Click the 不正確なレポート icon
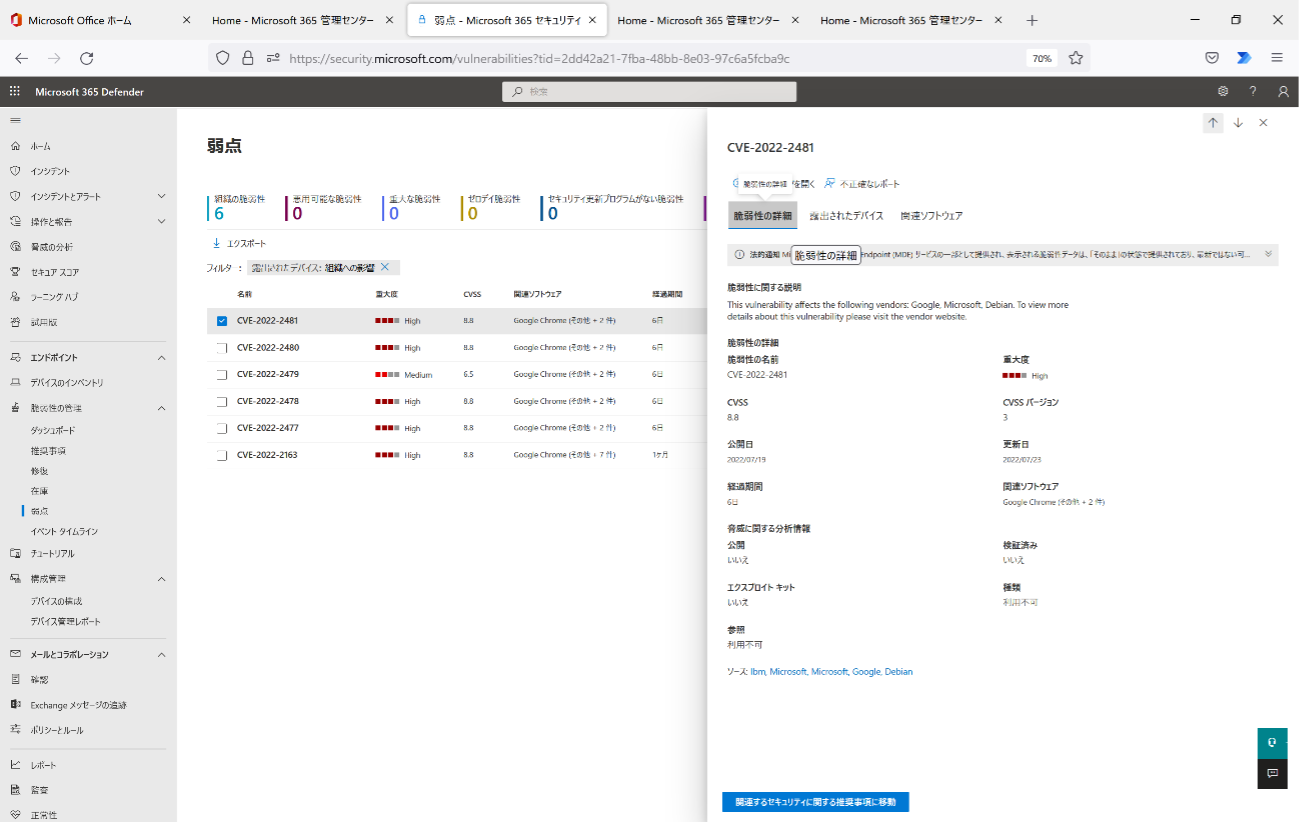 830,183
